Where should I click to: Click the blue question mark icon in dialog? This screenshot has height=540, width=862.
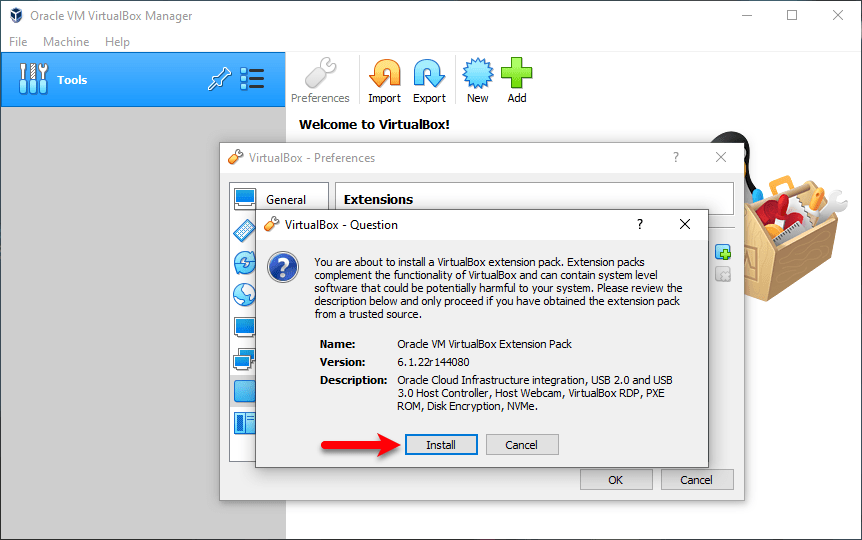pyautogui.click(x=283, y=267)
